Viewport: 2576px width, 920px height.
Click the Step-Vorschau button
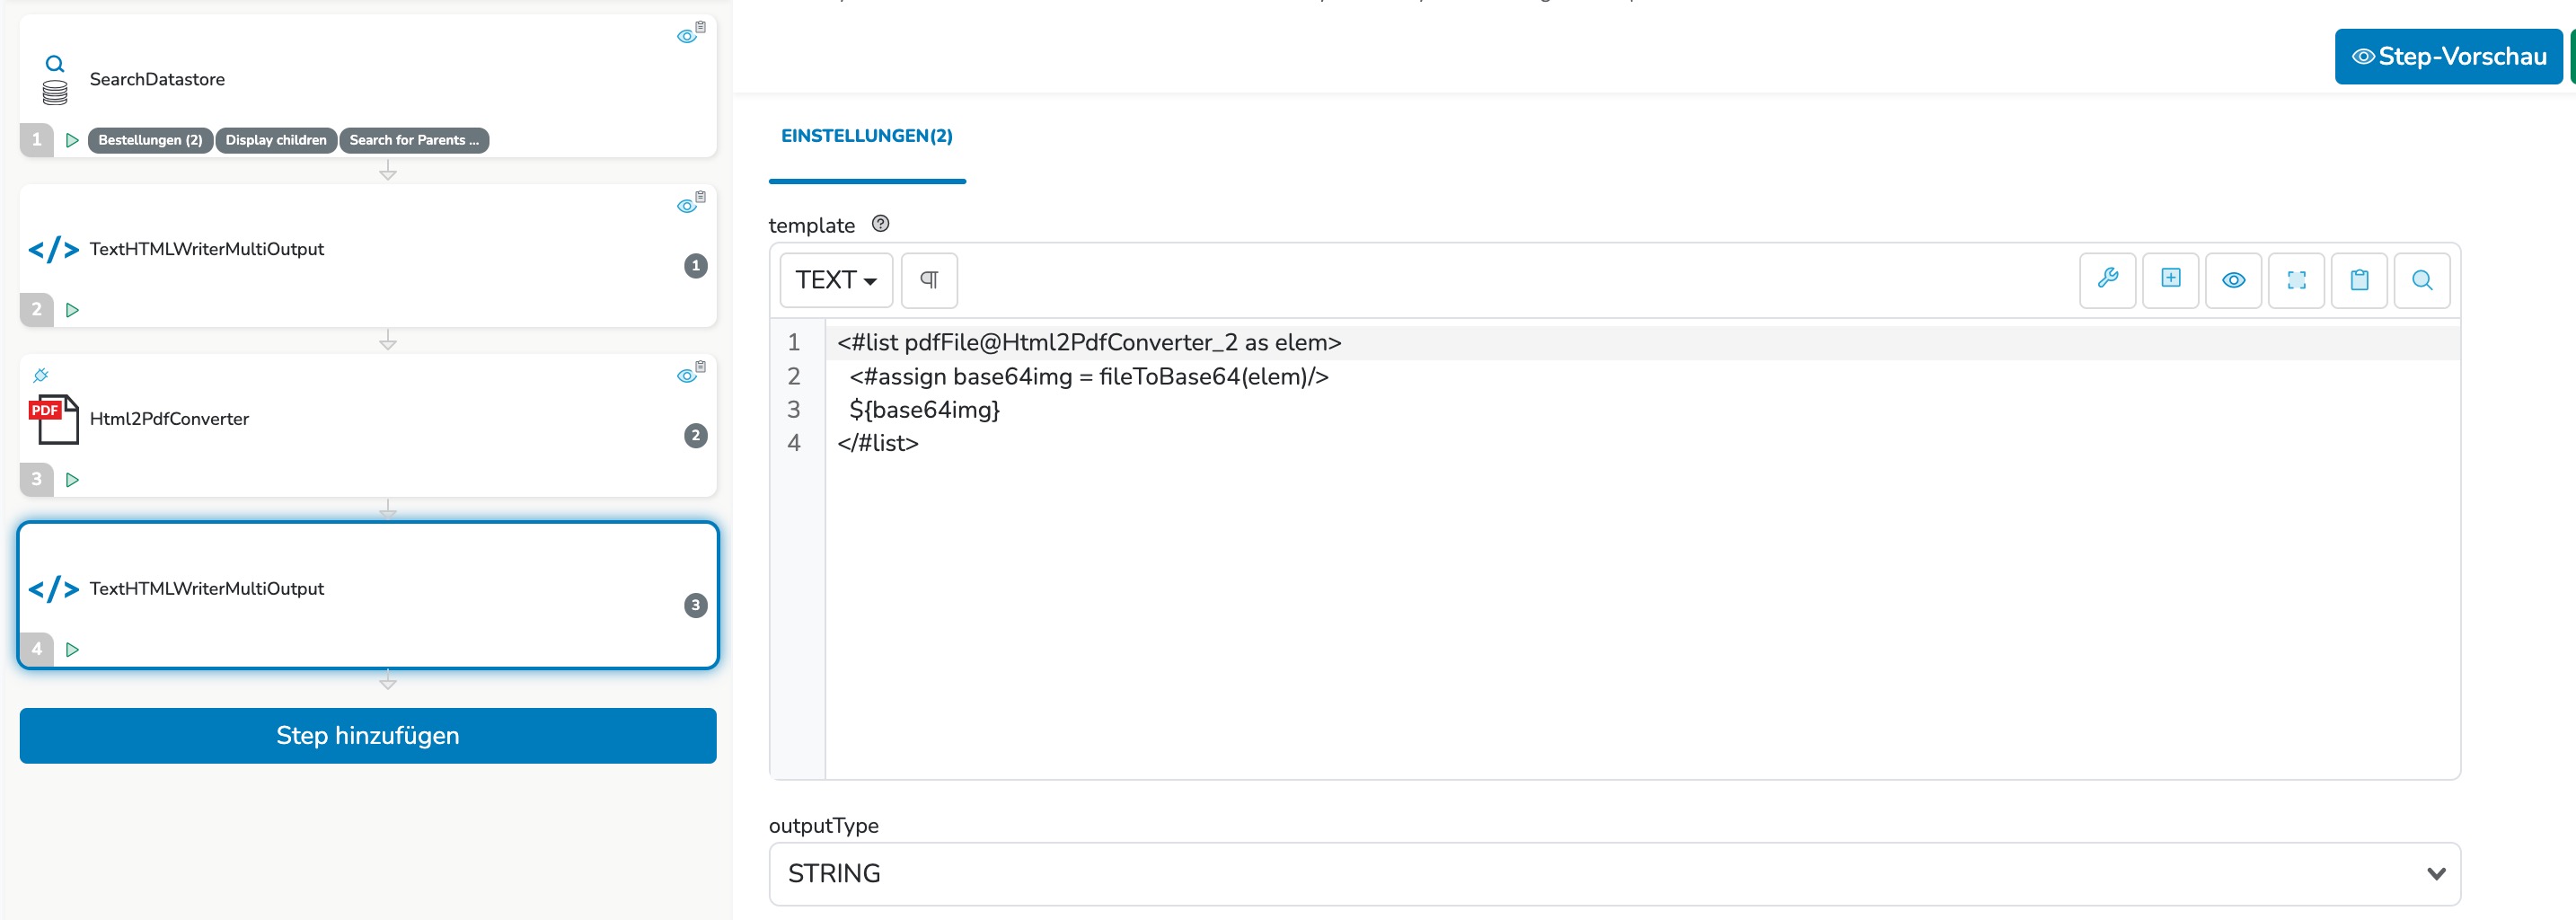(2448, 57)
